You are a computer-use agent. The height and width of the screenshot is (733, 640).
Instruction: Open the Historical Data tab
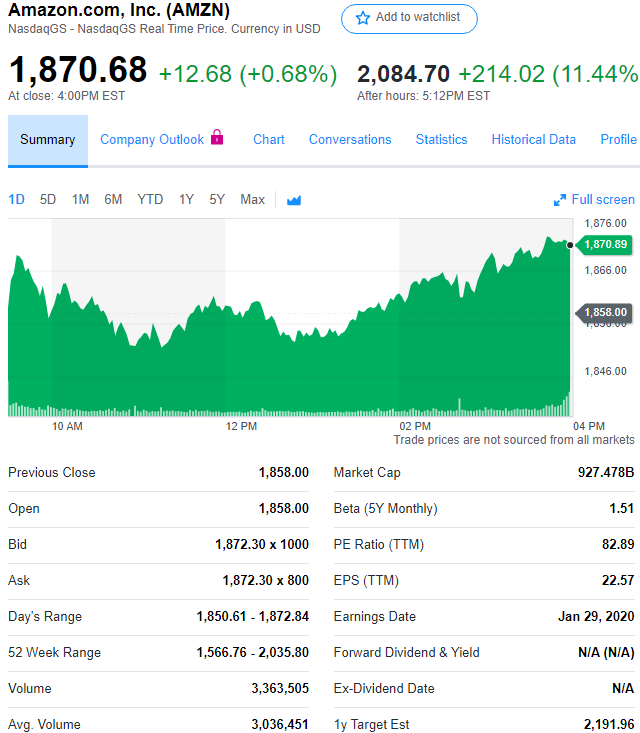point(533,140)
